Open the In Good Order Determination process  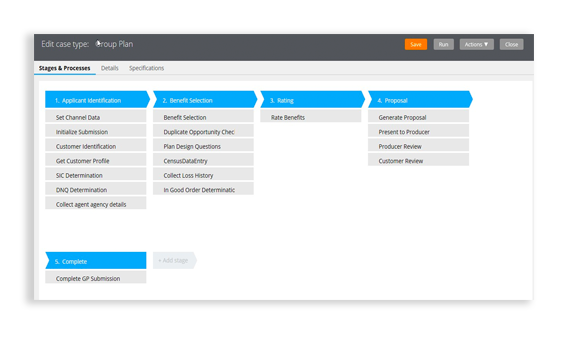tap(203, 189)
